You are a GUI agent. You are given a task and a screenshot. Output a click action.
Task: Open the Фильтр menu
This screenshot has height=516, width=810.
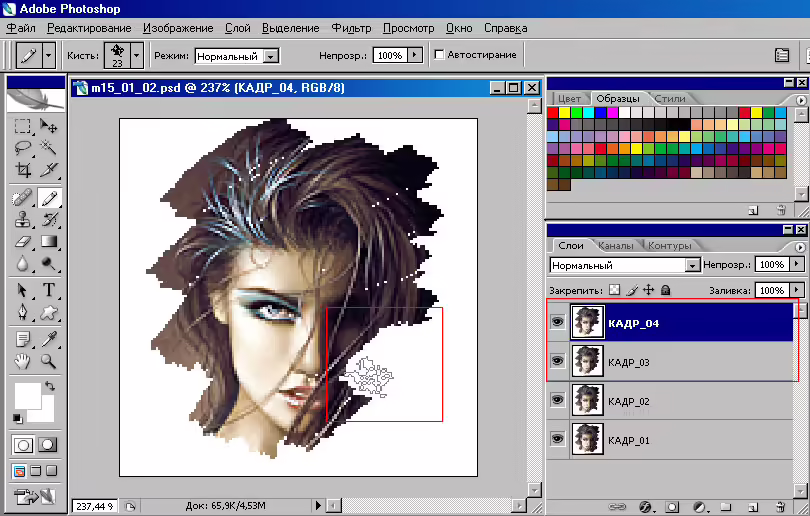click(351, 28)
